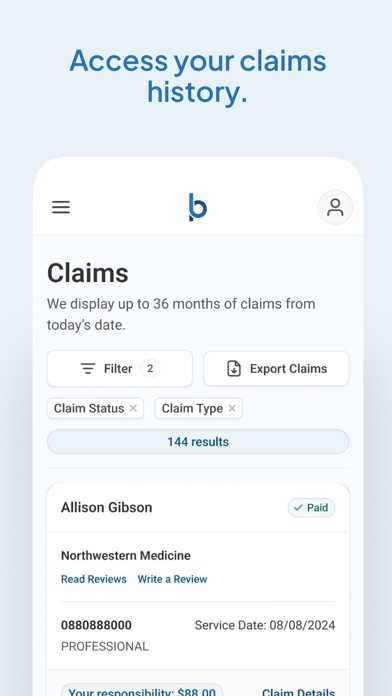This screenshot has width=392, height=696.
Task: Open the user profile icon
Action: (x=335, y=207)
